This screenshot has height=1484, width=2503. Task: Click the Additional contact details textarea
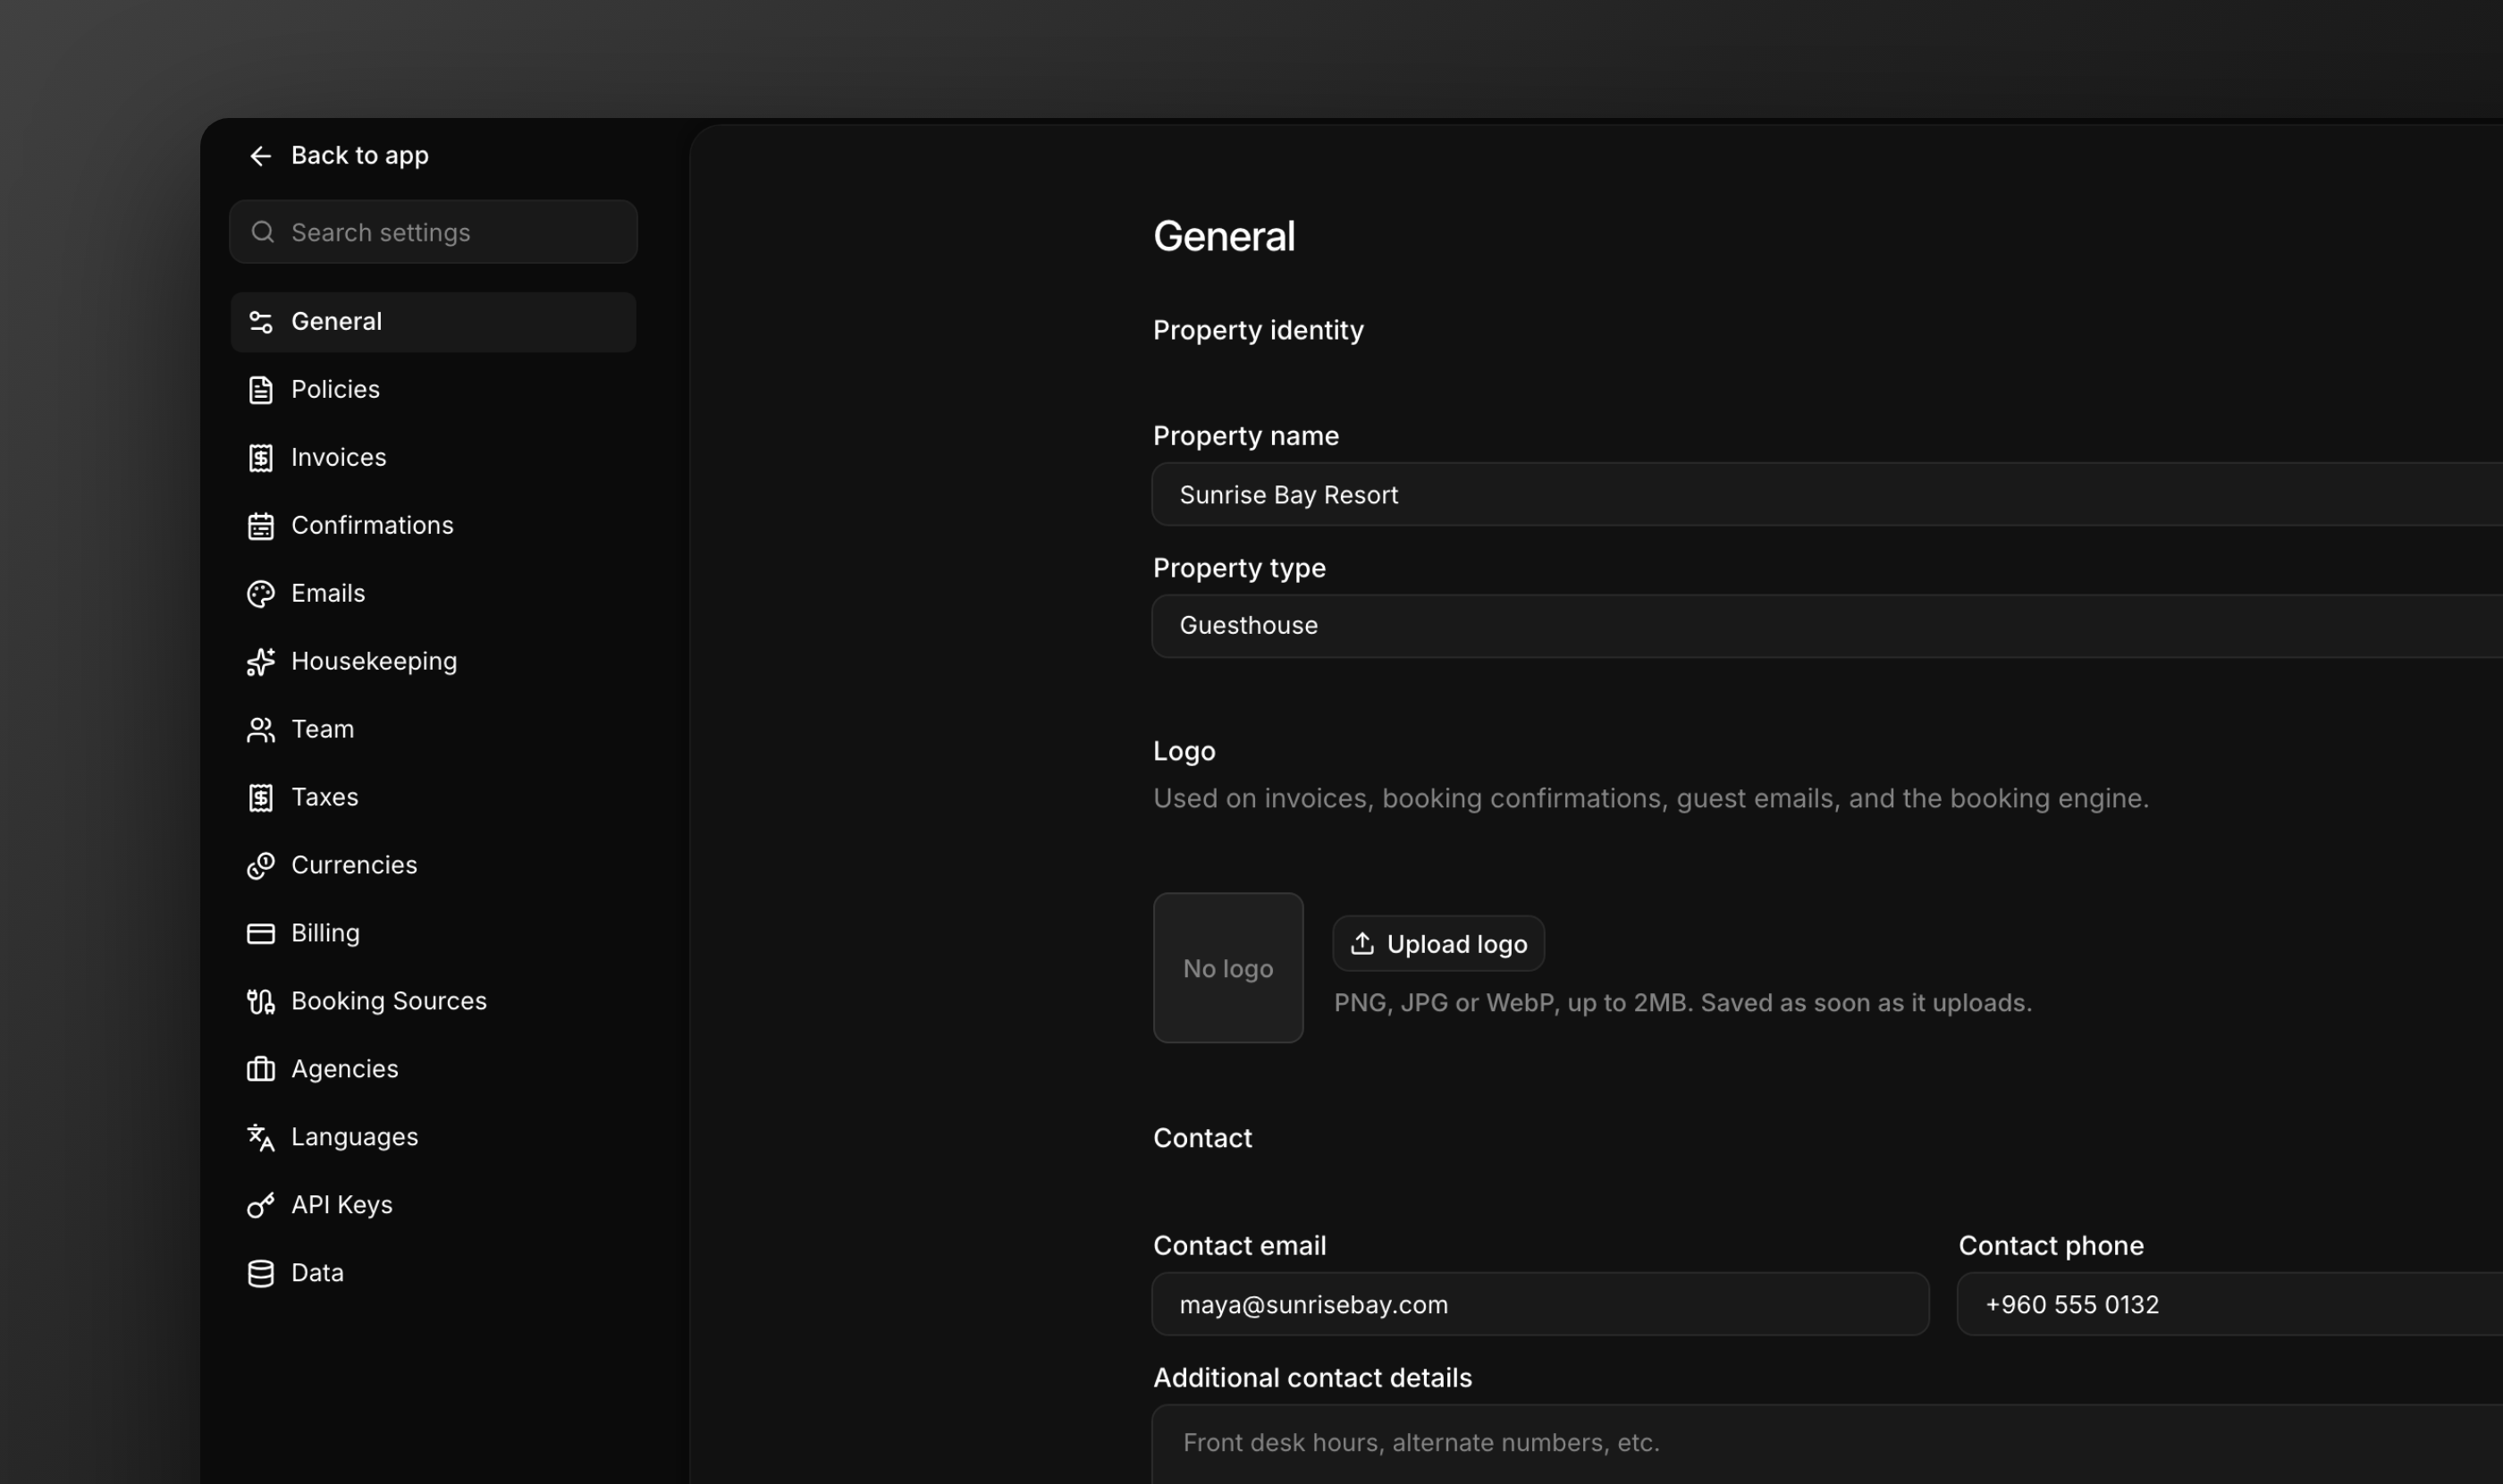click(x=1827, y=1445)
